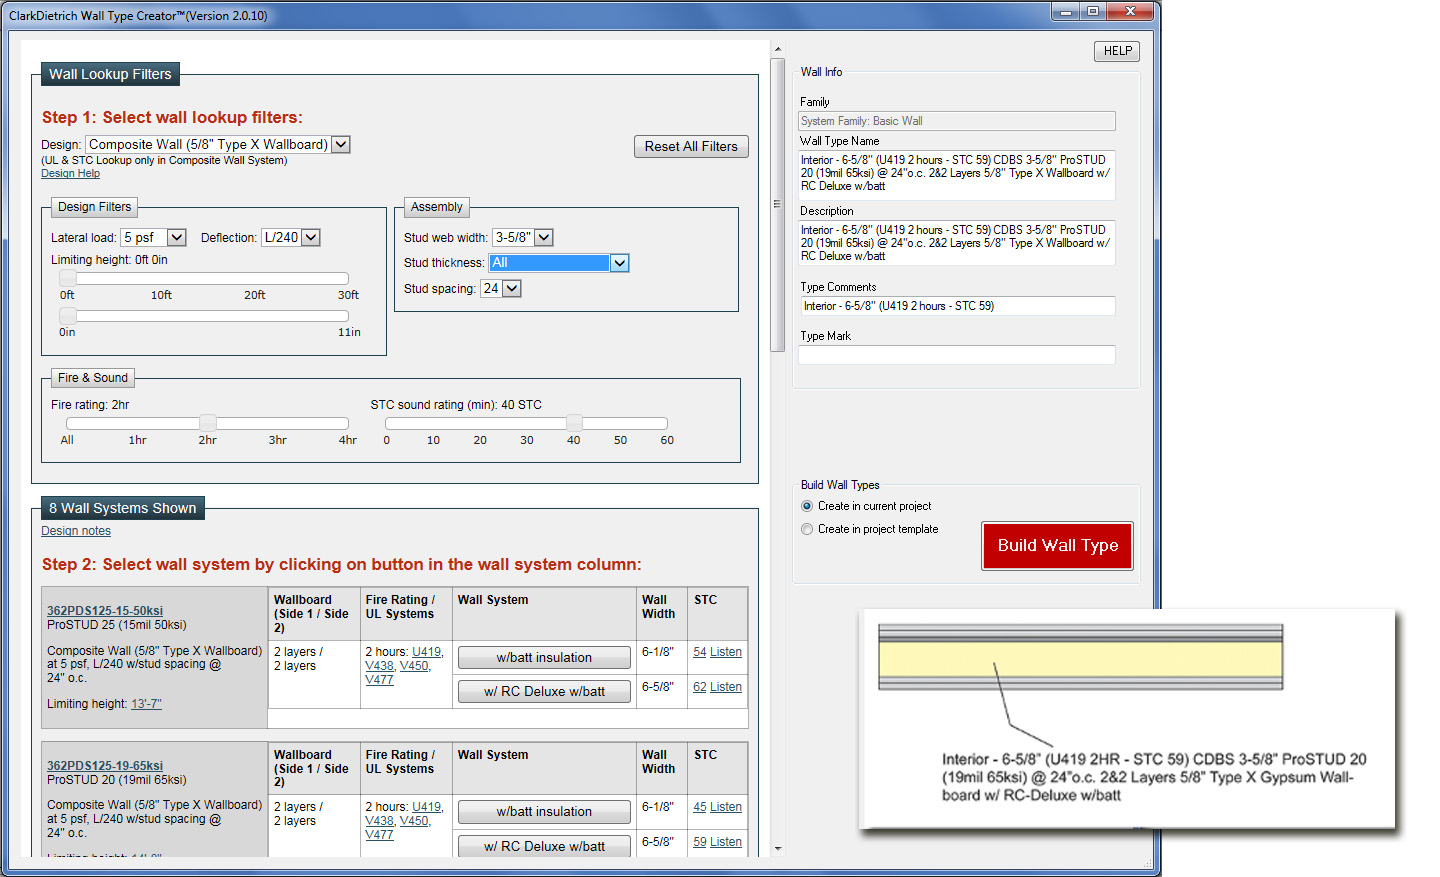This screenshot has height=877, width=1440.
Task: Open V477 link in the ProSTUD 20 row
Action: coord(380,835)
